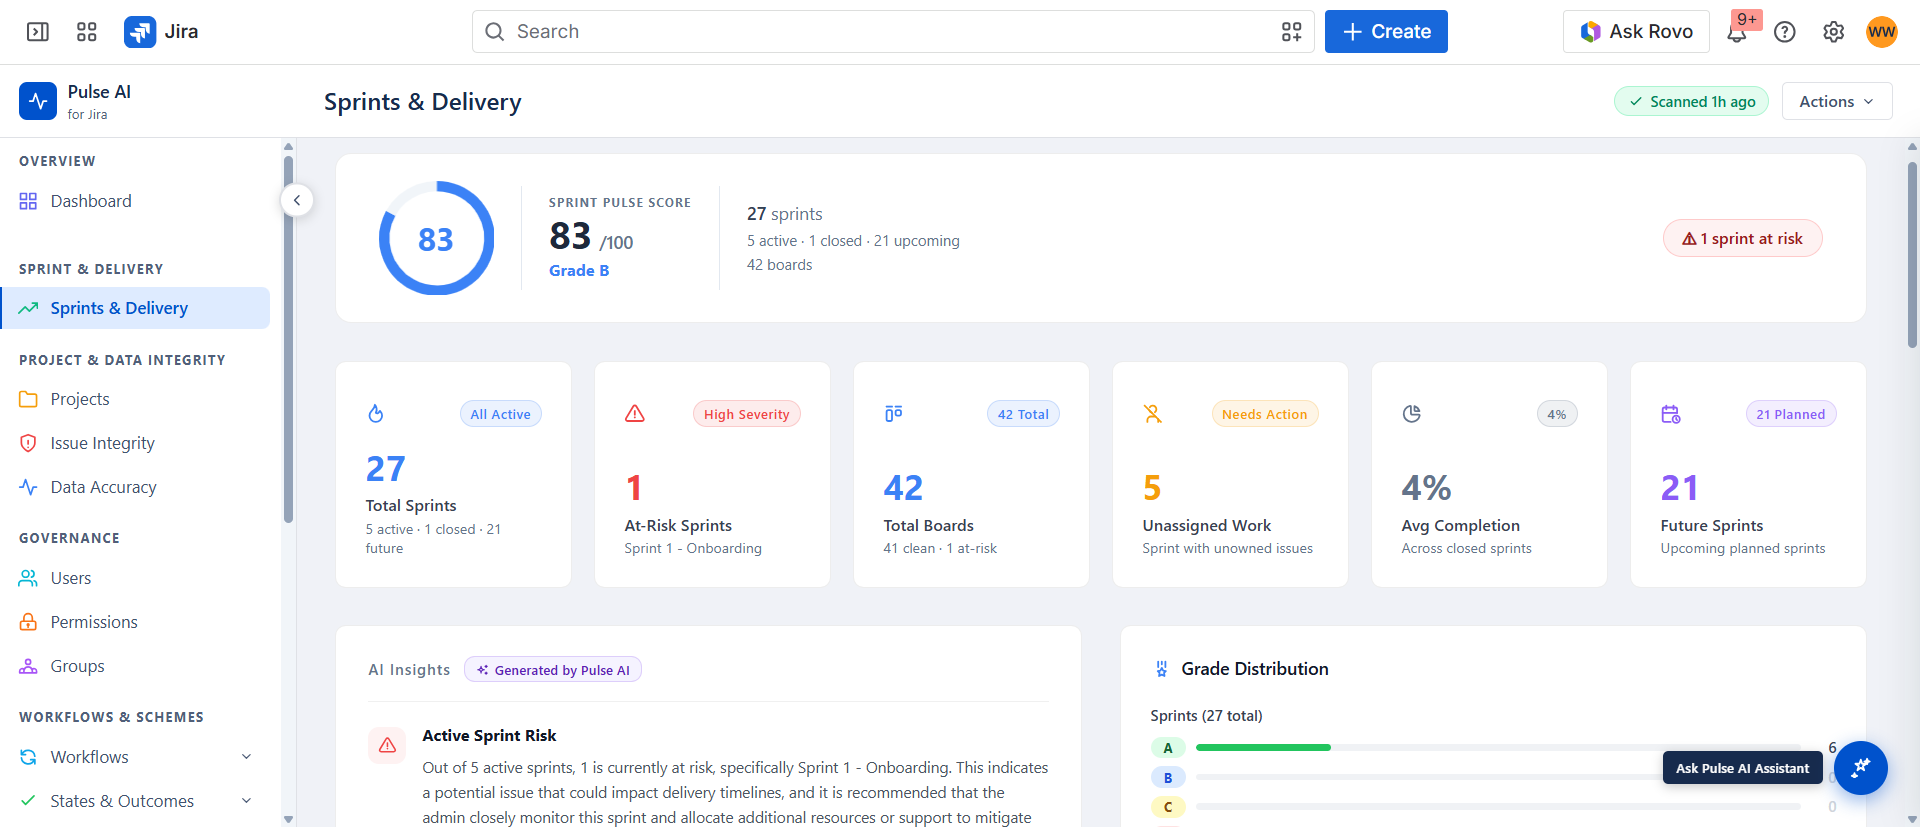1920x827 pixels.
Task: Click the All Active tag
Action: 501,414
